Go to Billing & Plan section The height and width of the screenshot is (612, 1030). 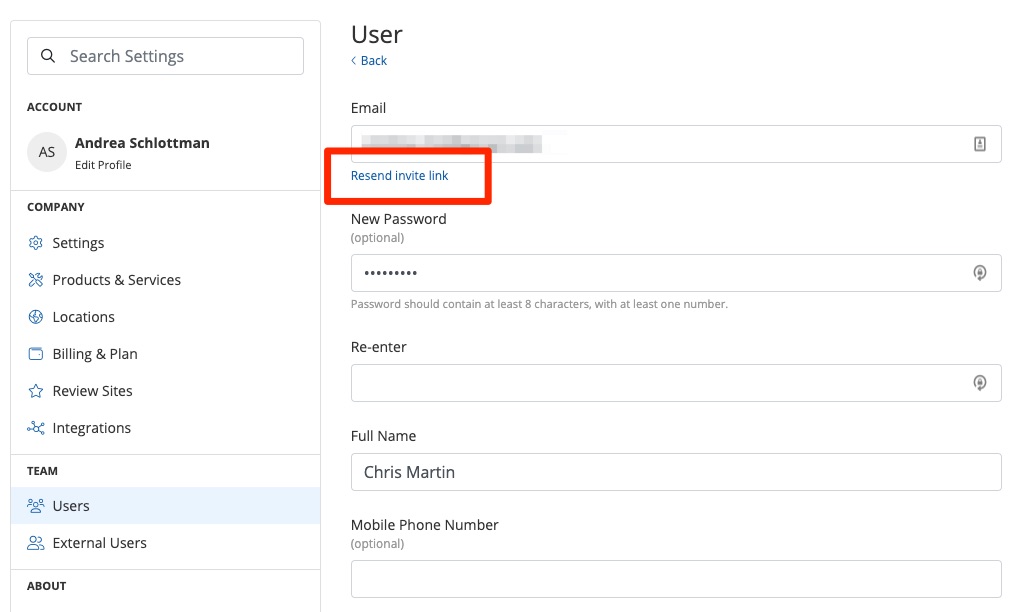point(95,354)
